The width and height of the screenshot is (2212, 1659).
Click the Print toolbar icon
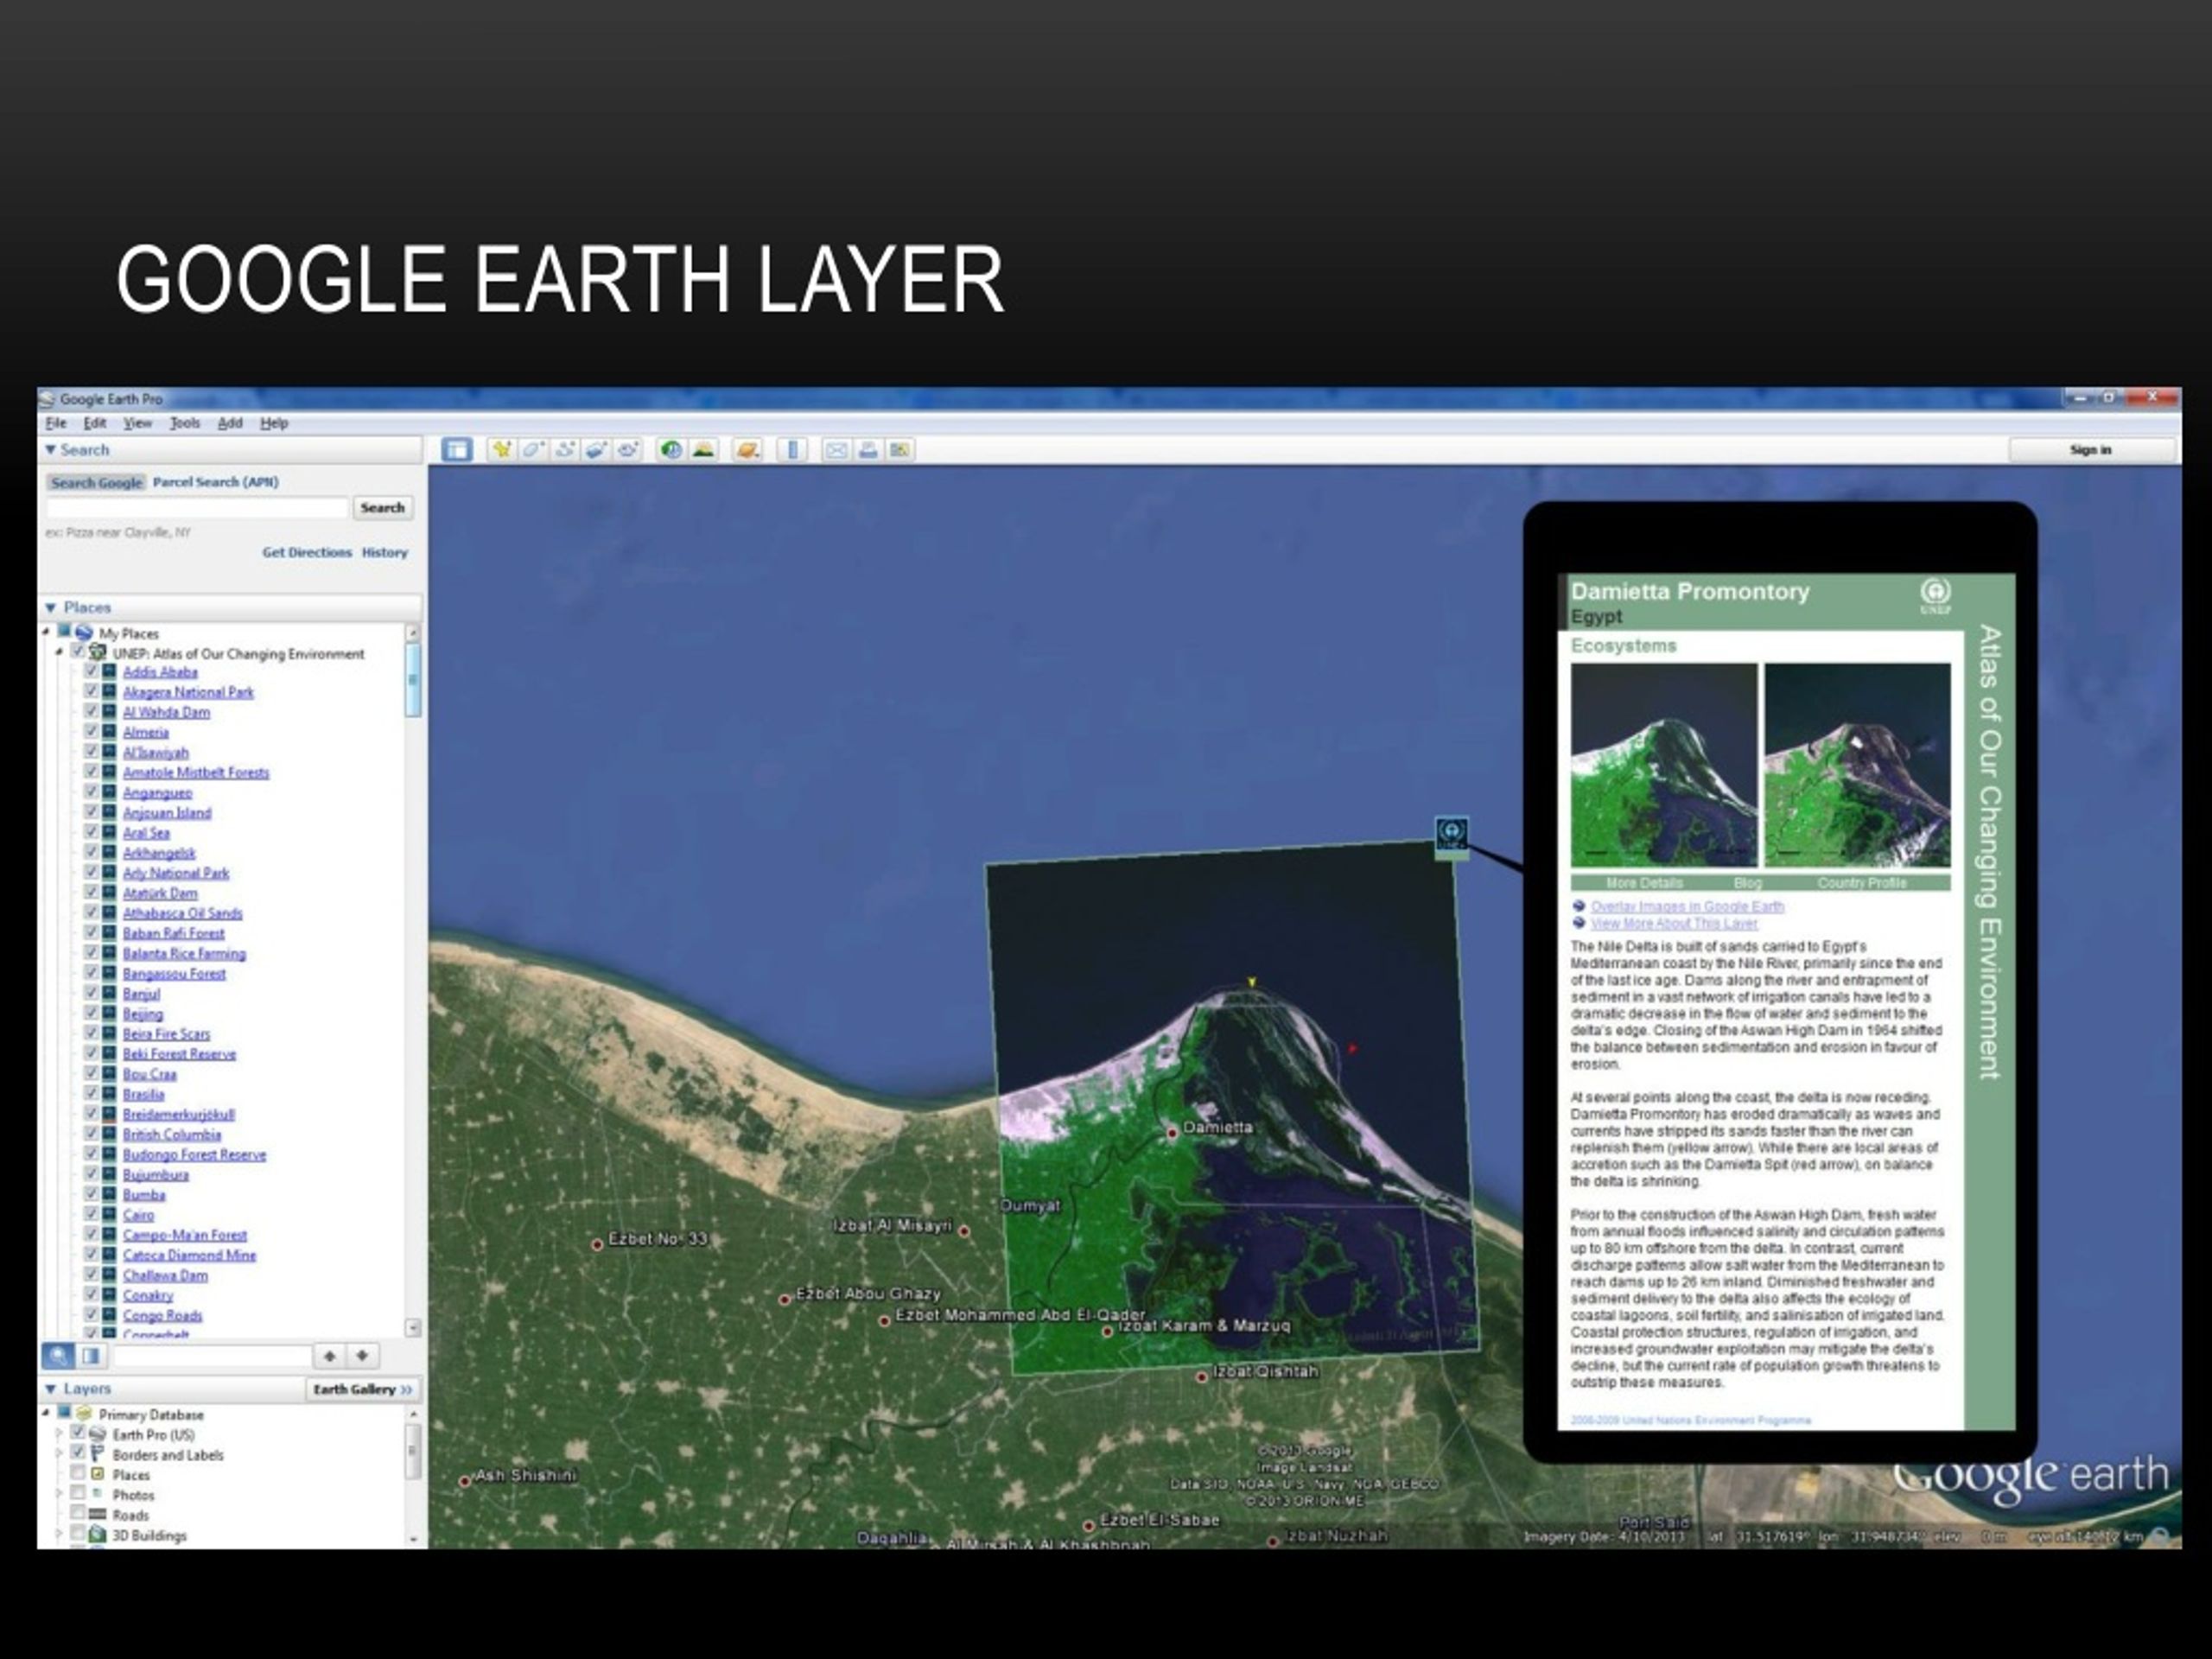coord(868,450)
